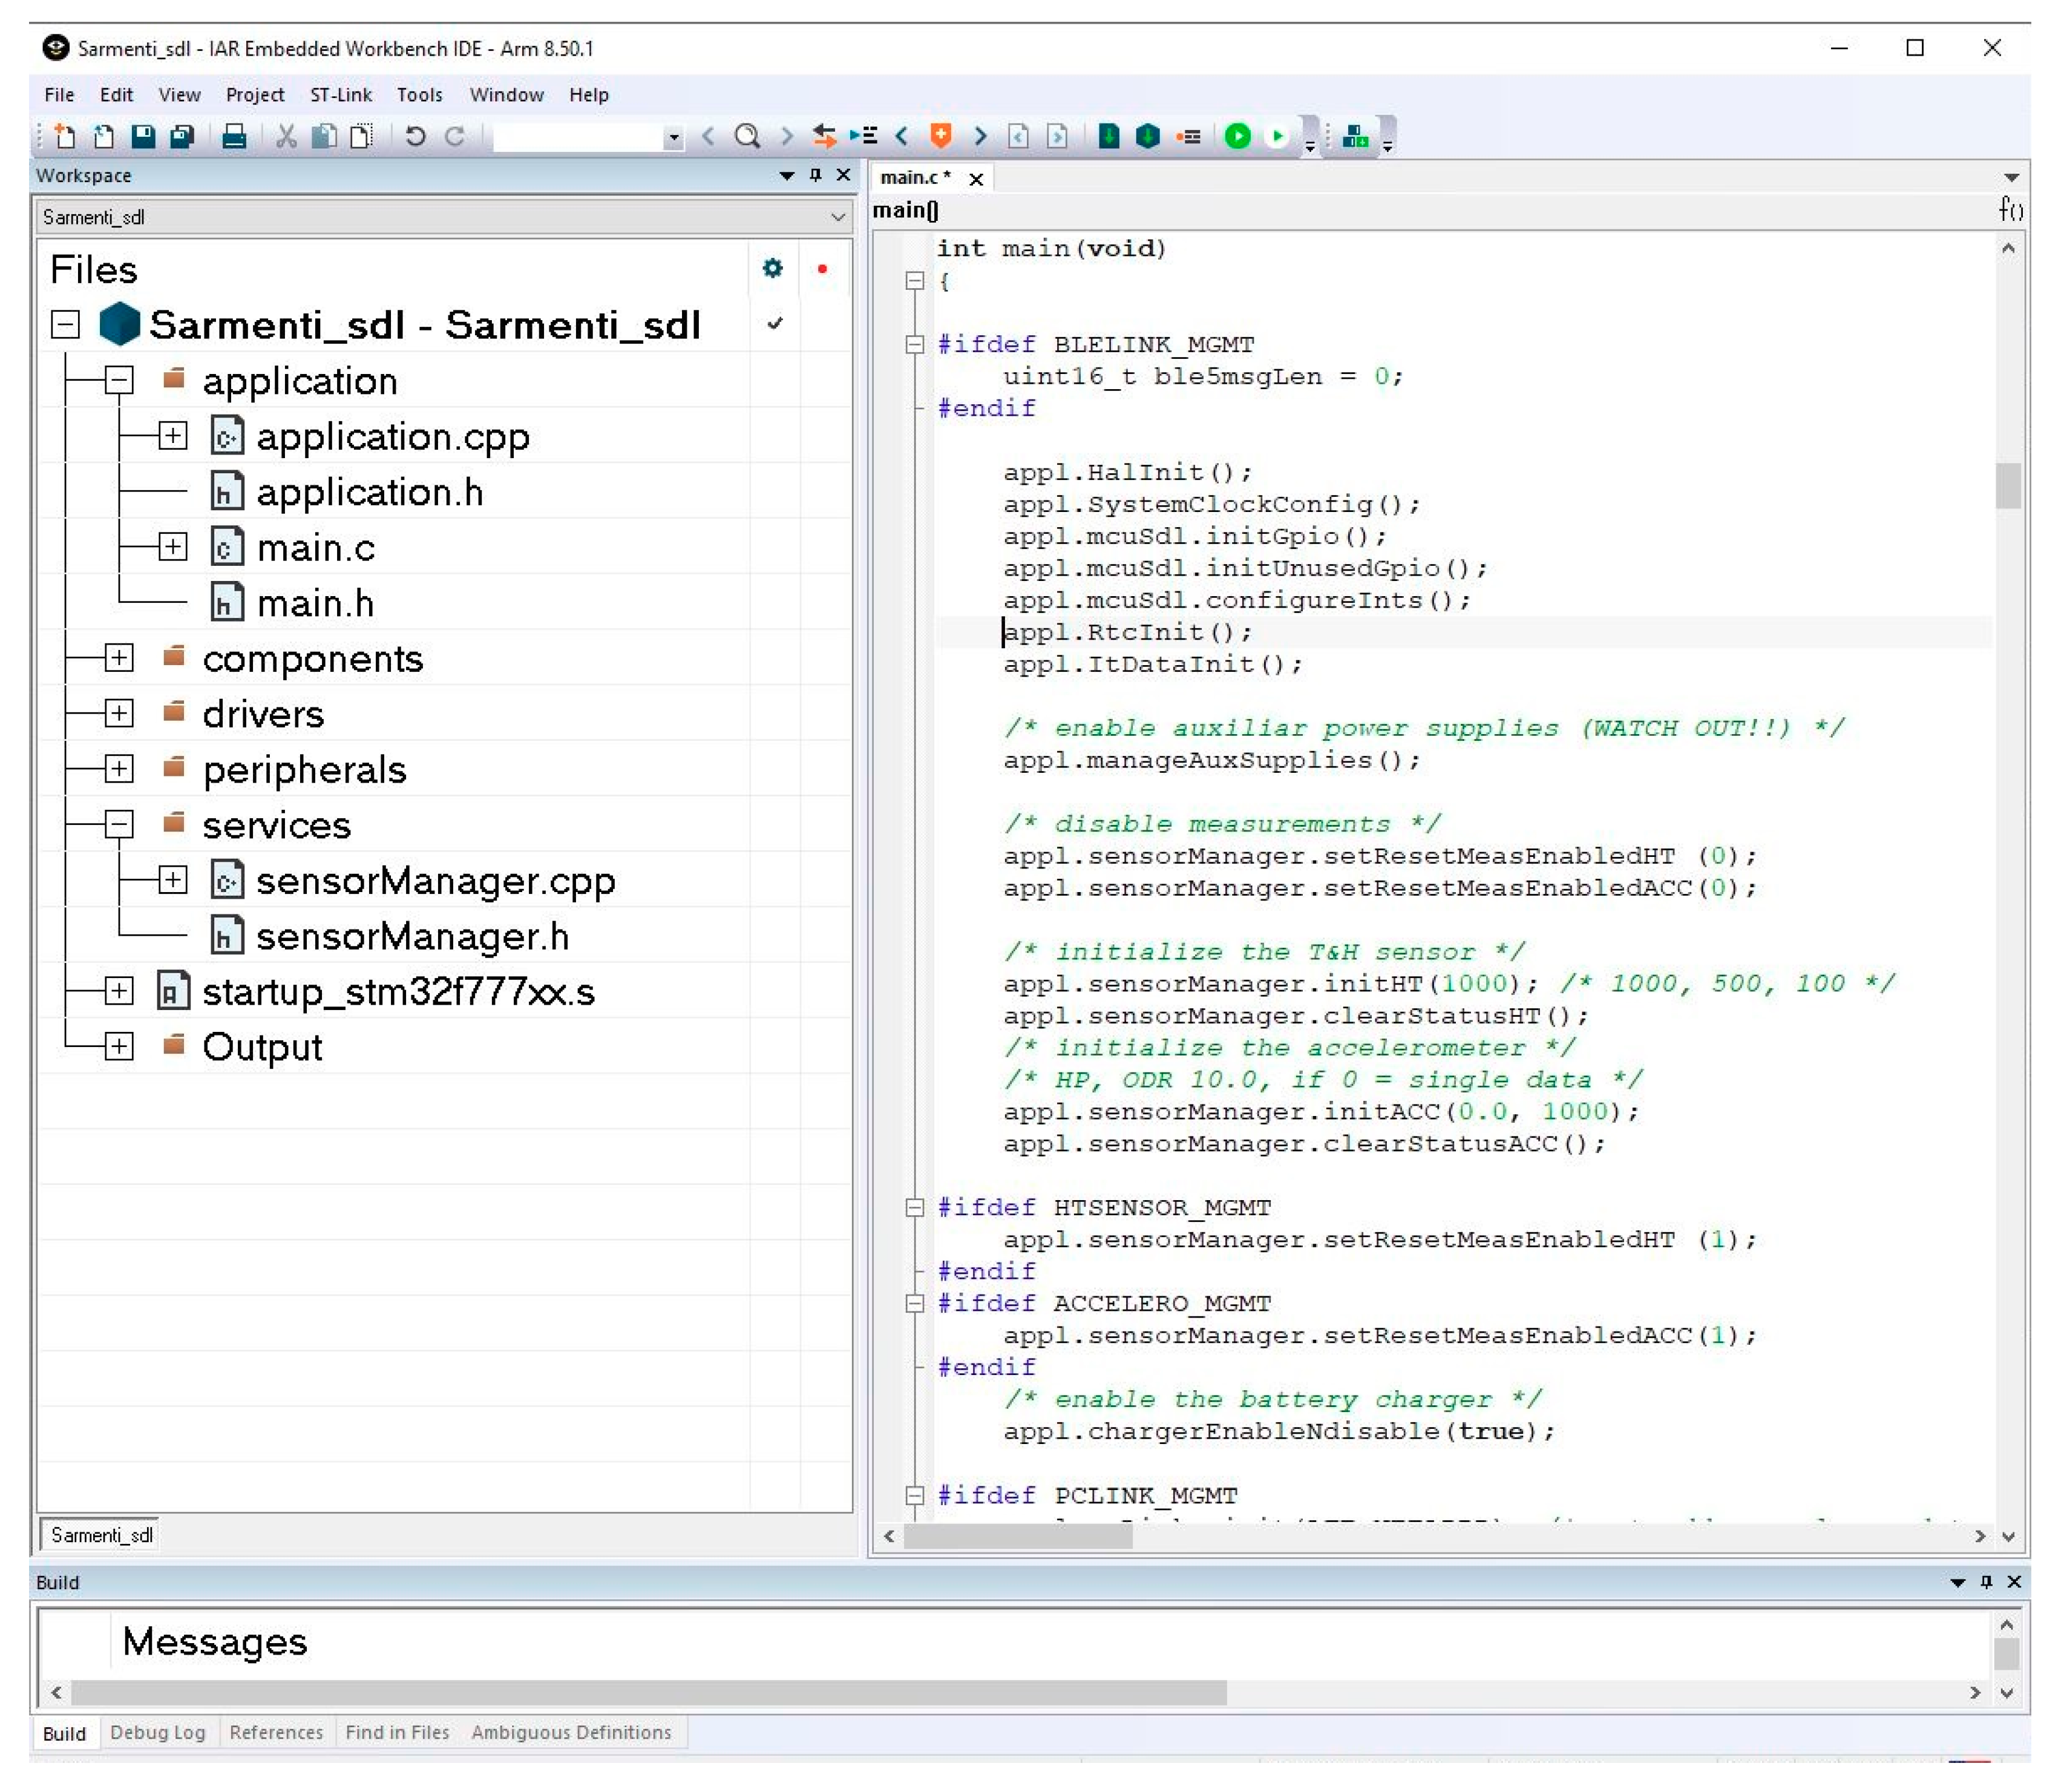Viewport: 2064px width, 1792px height.
Task: Click the Undo toolbar icon
Action: point(415,136)
